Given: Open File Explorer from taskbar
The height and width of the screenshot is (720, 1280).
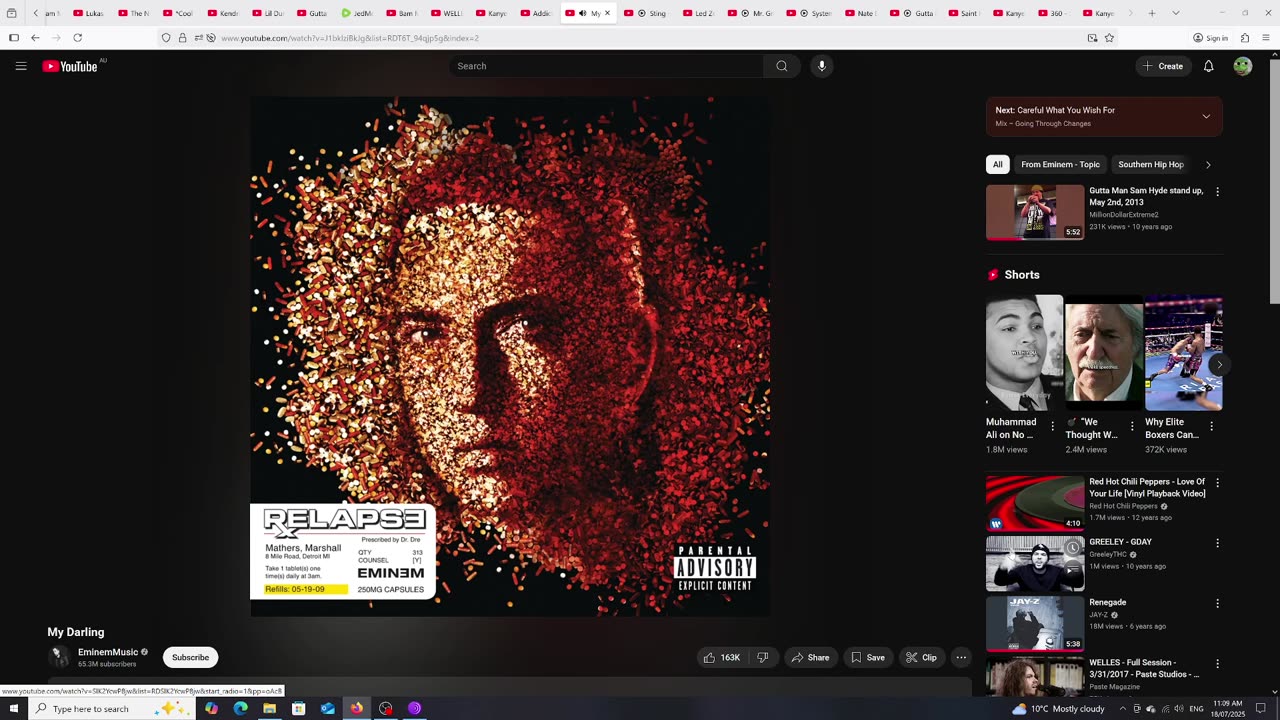Looking at the screenshot, I should click(x=269, y=708).
